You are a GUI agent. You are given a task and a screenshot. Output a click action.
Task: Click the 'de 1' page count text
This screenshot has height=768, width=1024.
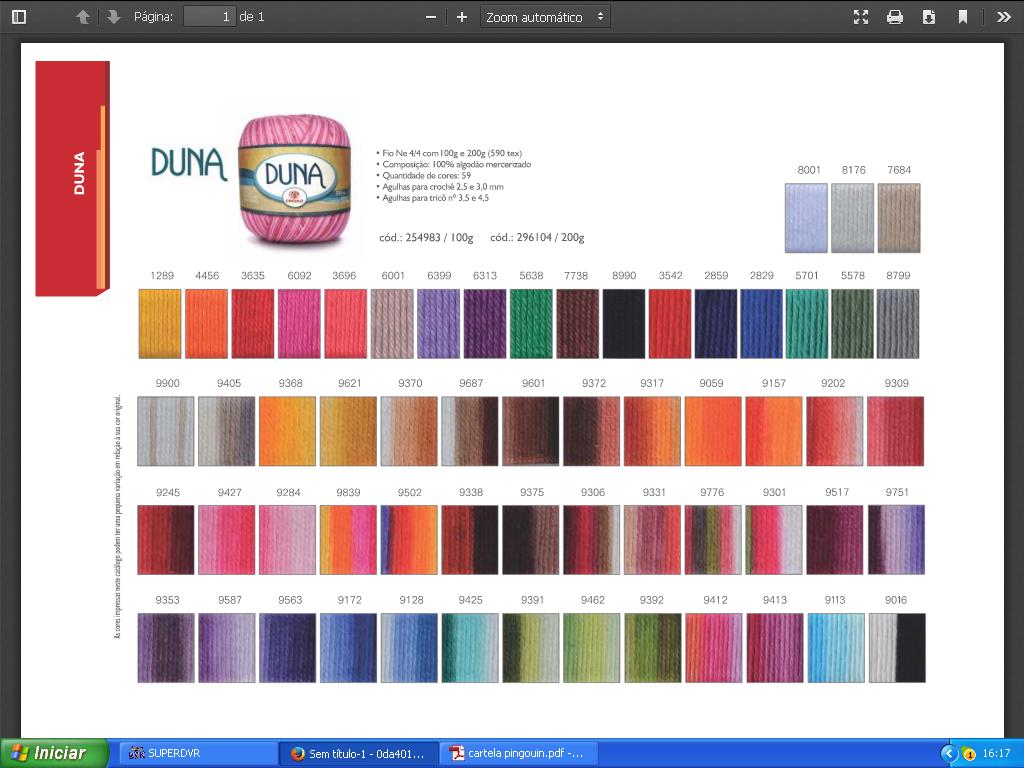tap(252, 17)
